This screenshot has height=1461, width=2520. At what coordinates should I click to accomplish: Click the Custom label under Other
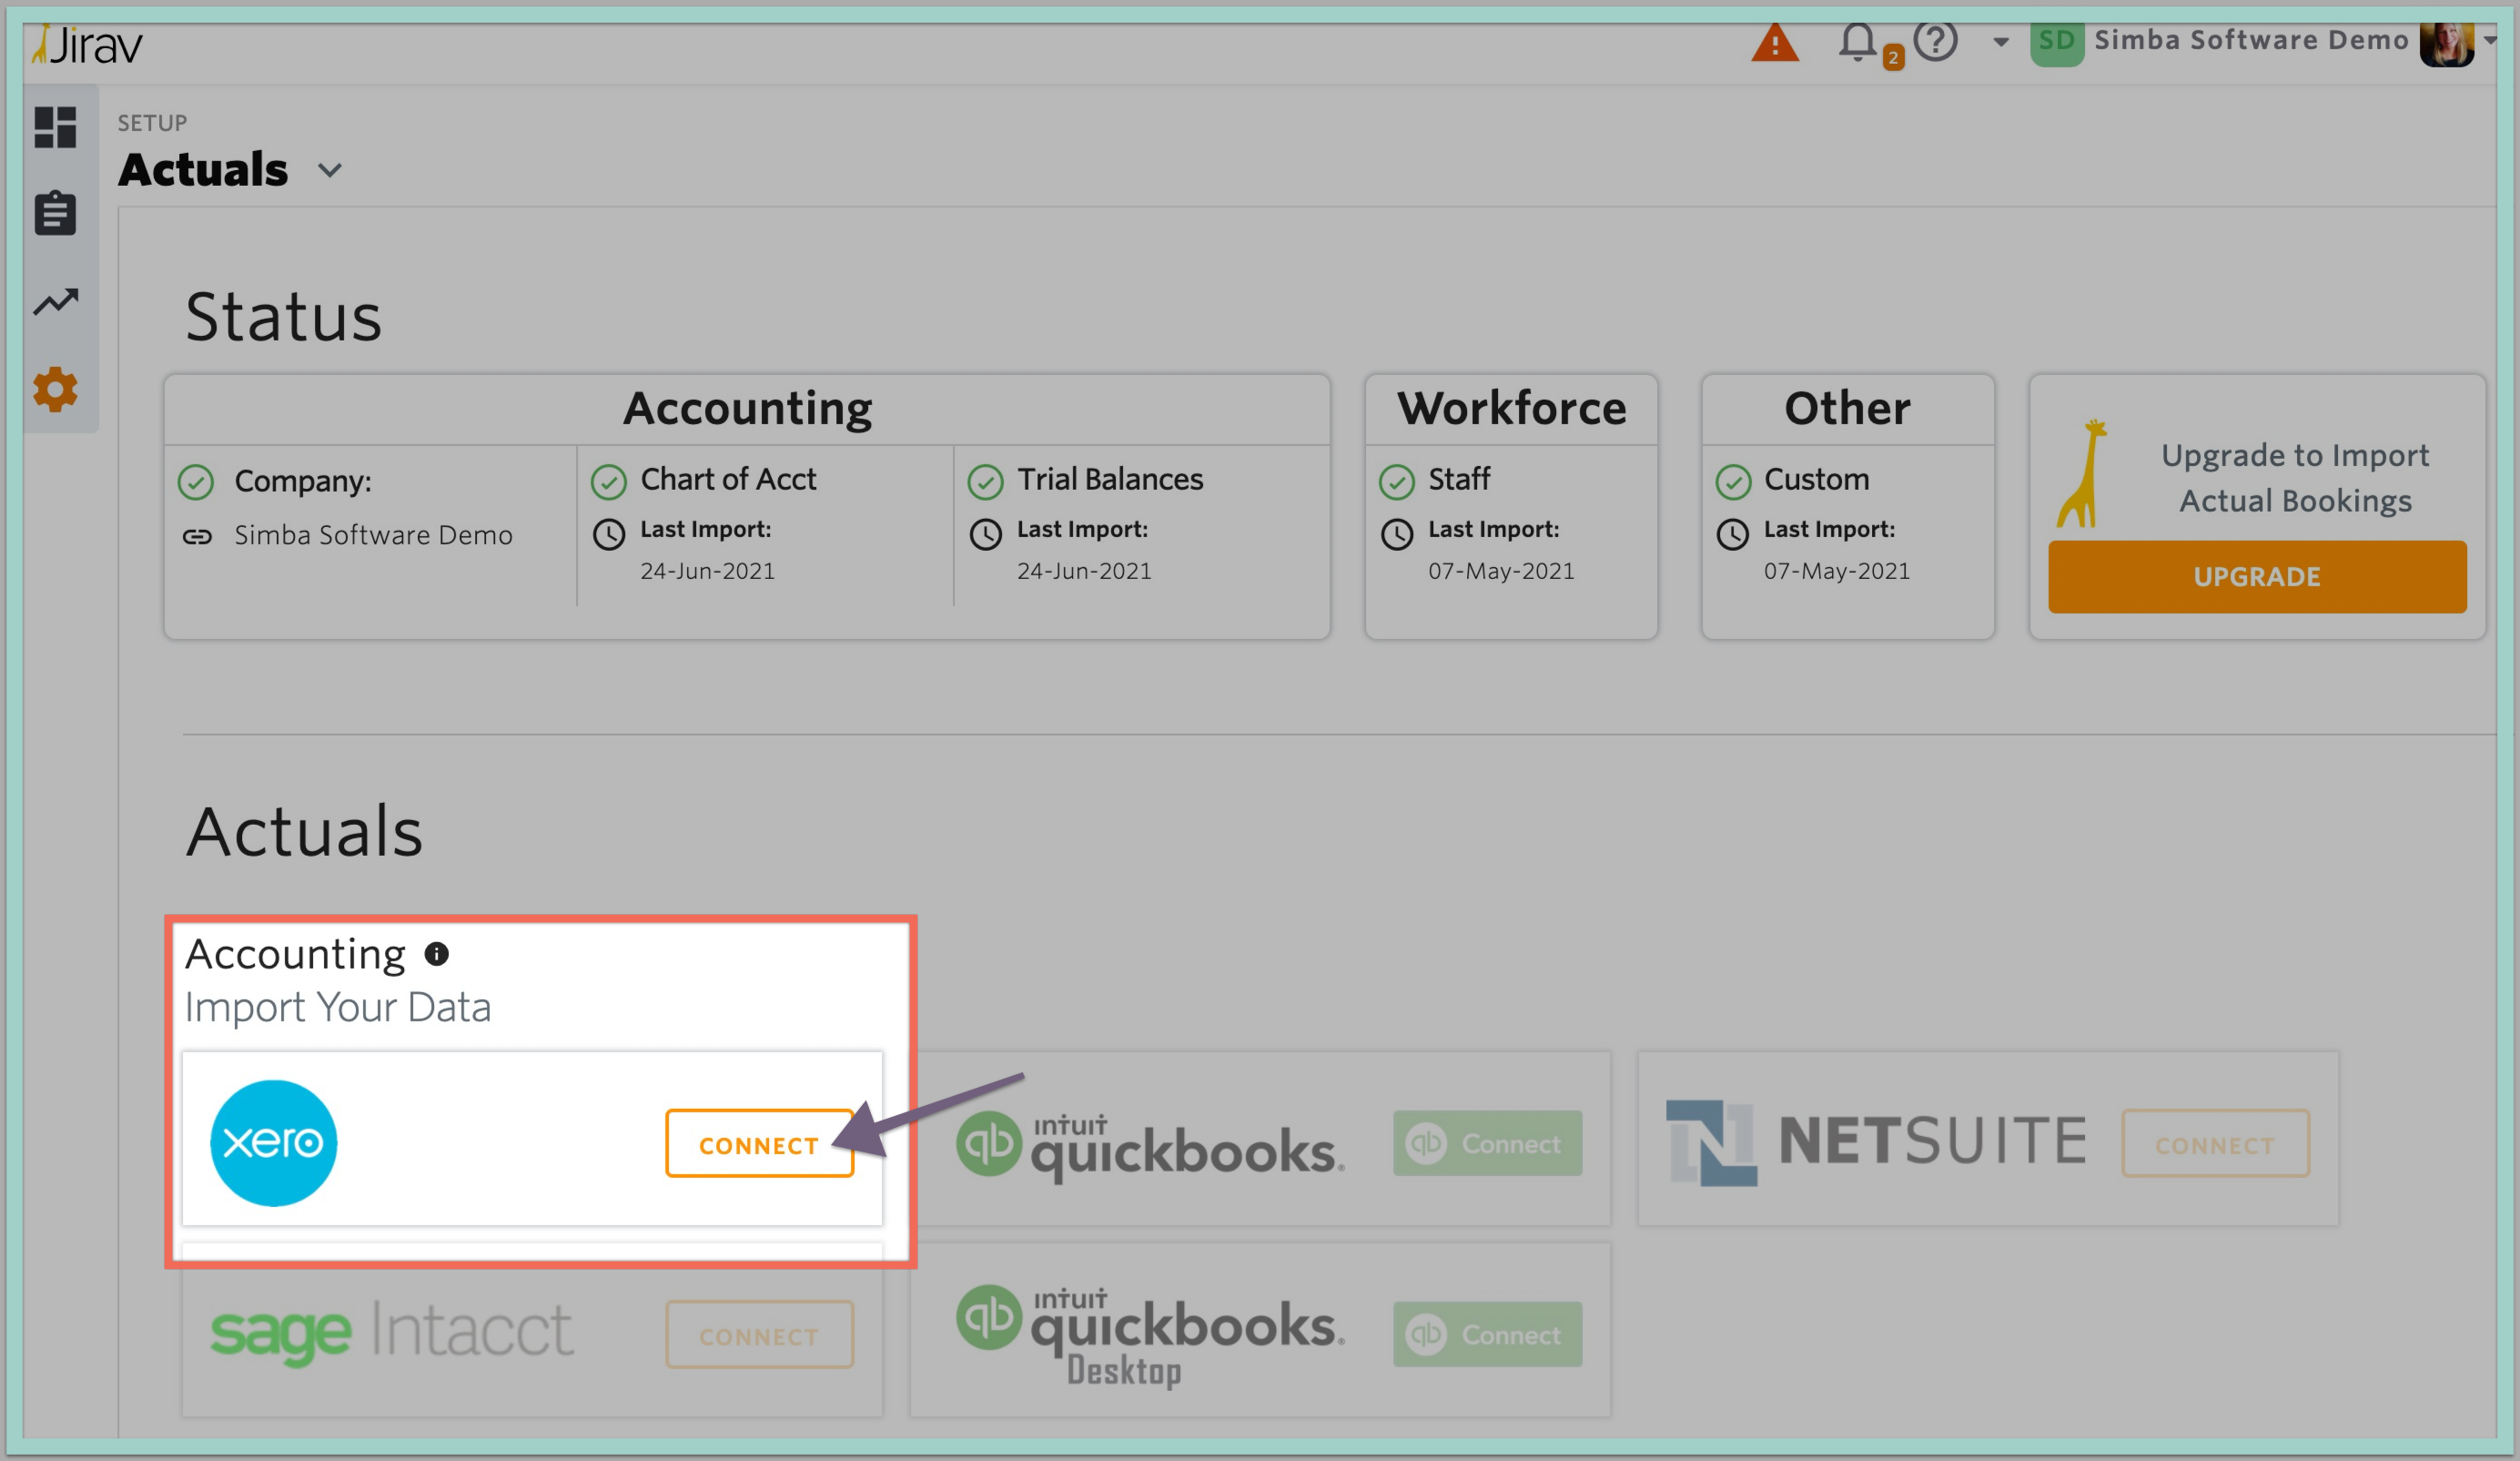coord(1816,480)
